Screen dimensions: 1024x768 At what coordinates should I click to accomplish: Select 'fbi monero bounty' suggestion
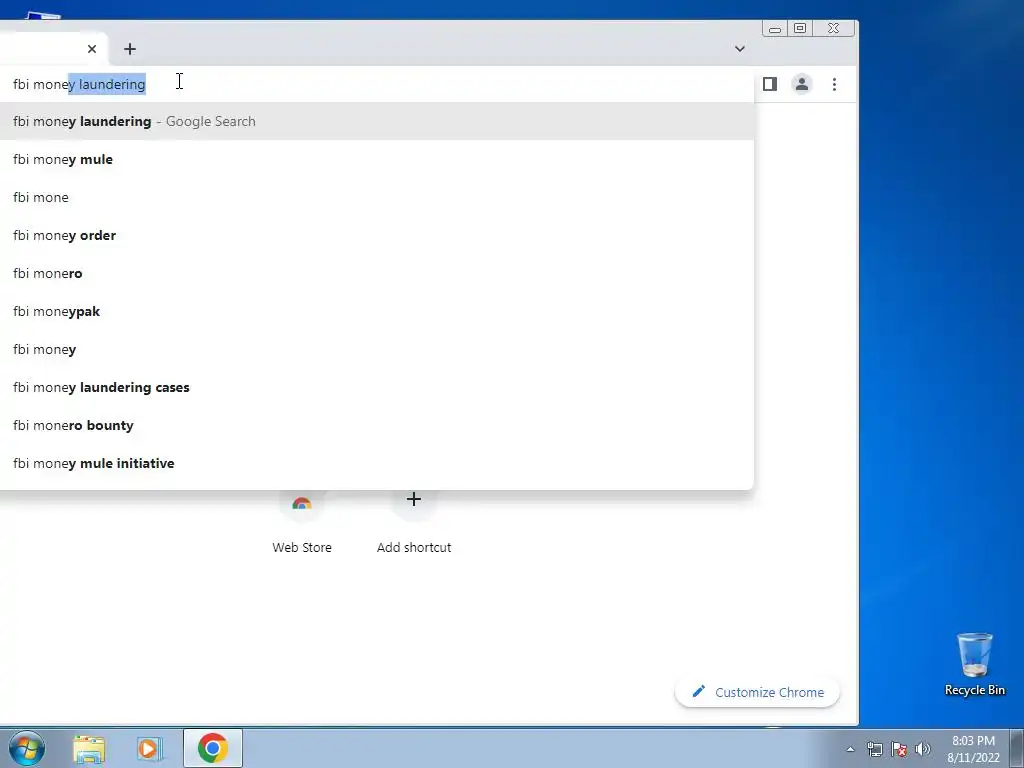pos(377,425)
